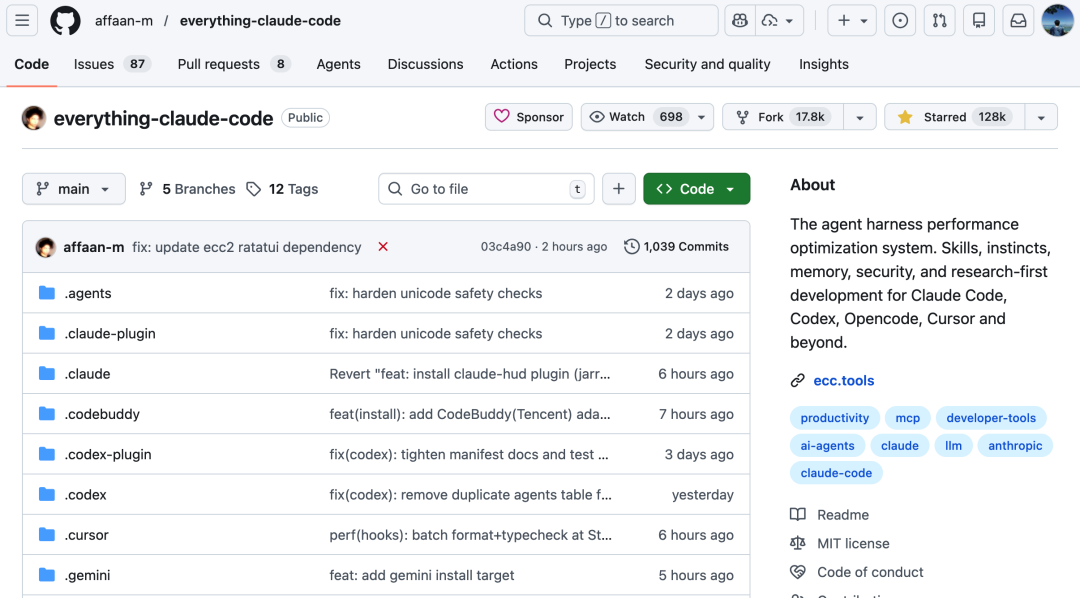Screen dimensions: 1080x598
Task: Open the global navigation hamburger menu
Action: (21, 20)
